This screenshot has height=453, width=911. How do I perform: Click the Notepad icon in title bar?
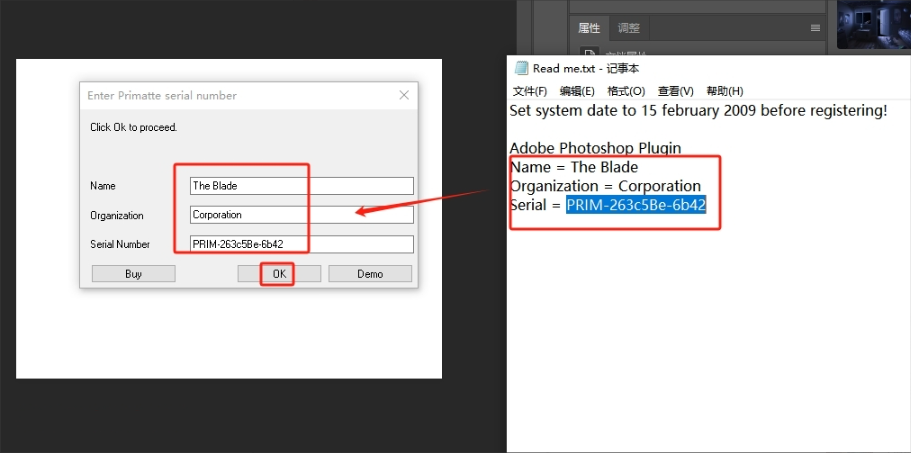[521, 68]
